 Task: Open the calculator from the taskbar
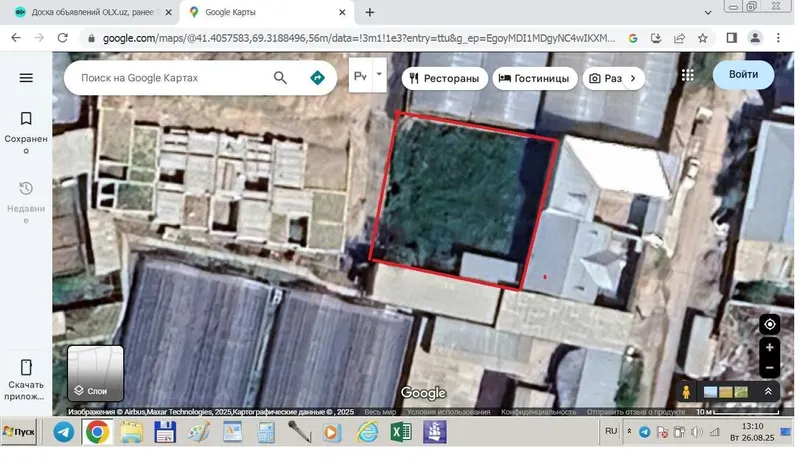tap(266, 432)
